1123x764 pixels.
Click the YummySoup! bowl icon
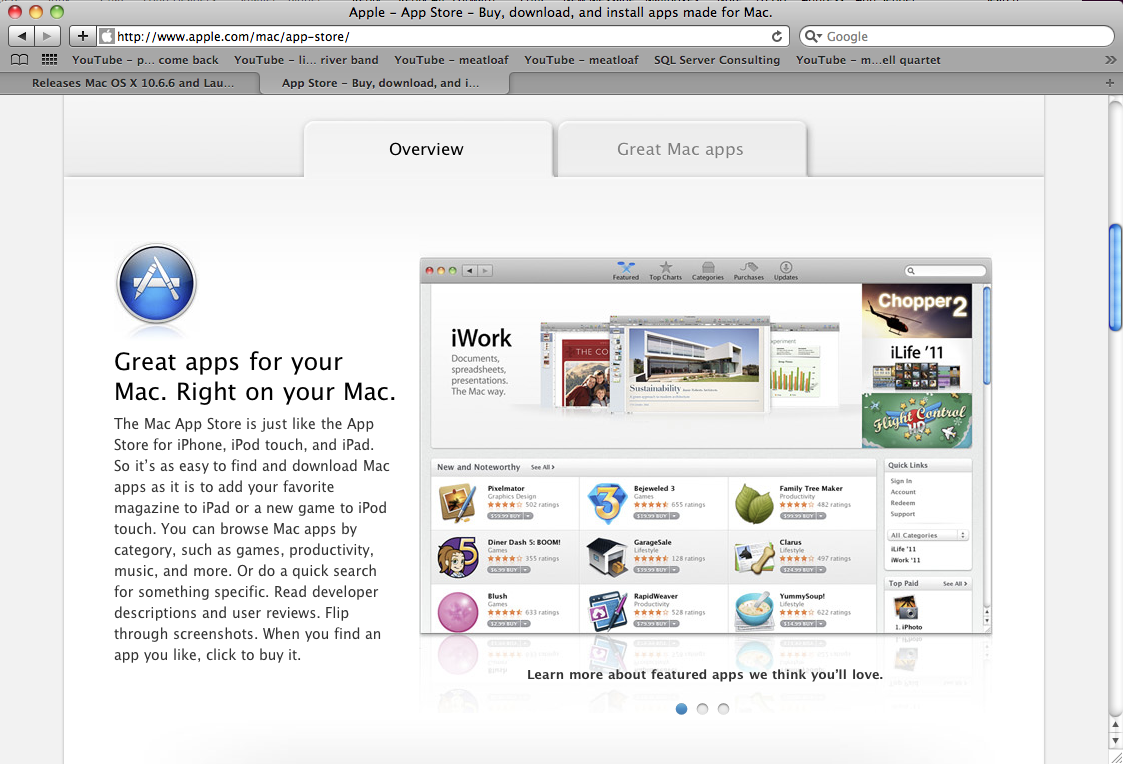754,610
